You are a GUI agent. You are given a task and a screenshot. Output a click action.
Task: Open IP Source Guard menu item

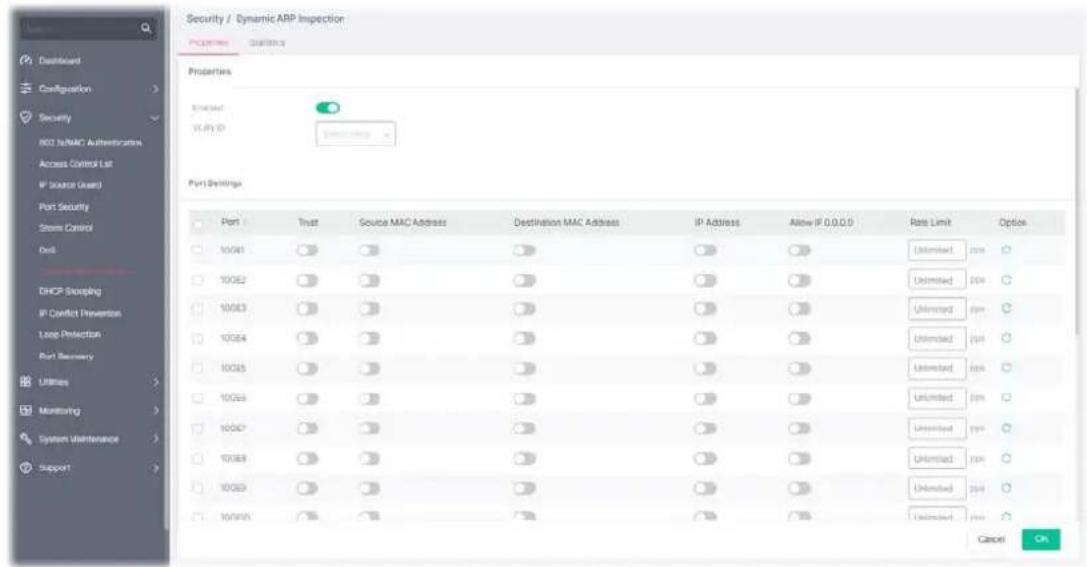coord(70,185)
